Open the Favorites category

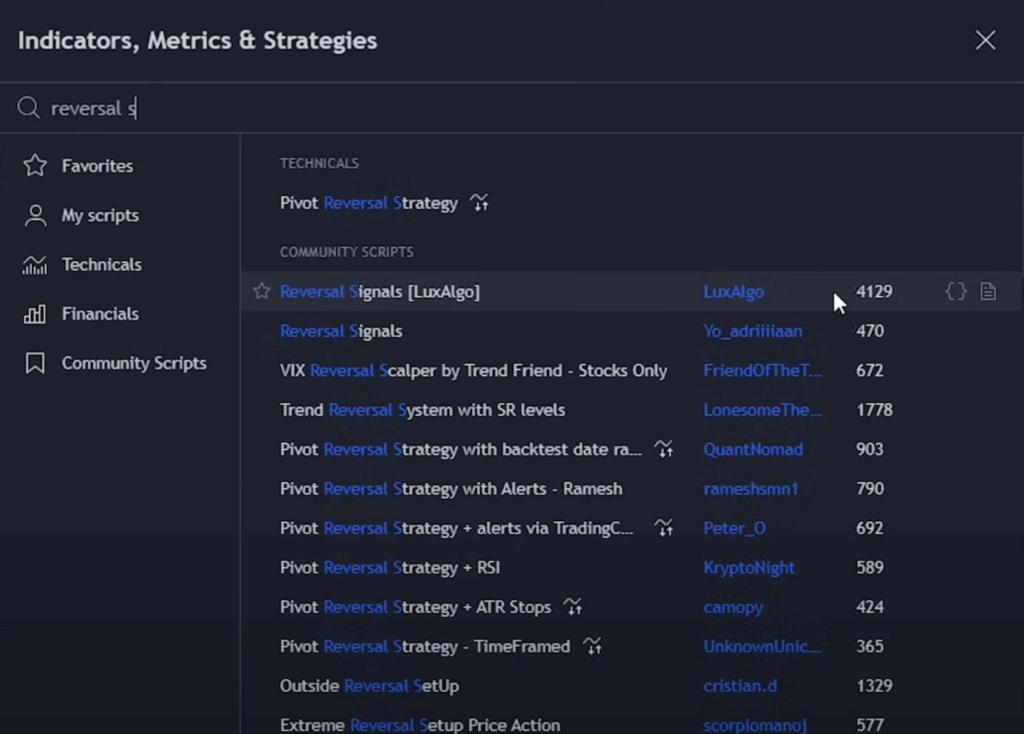[x=97, y=166]
